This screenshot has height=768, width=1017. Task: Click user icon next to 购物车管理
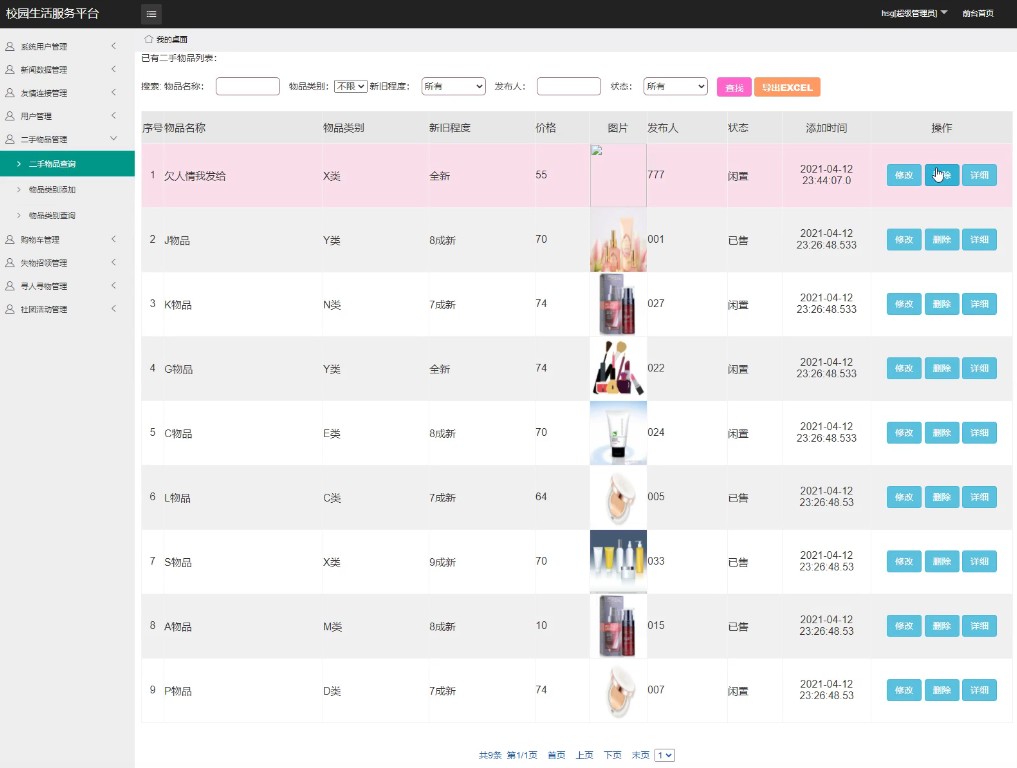[10, 239]
